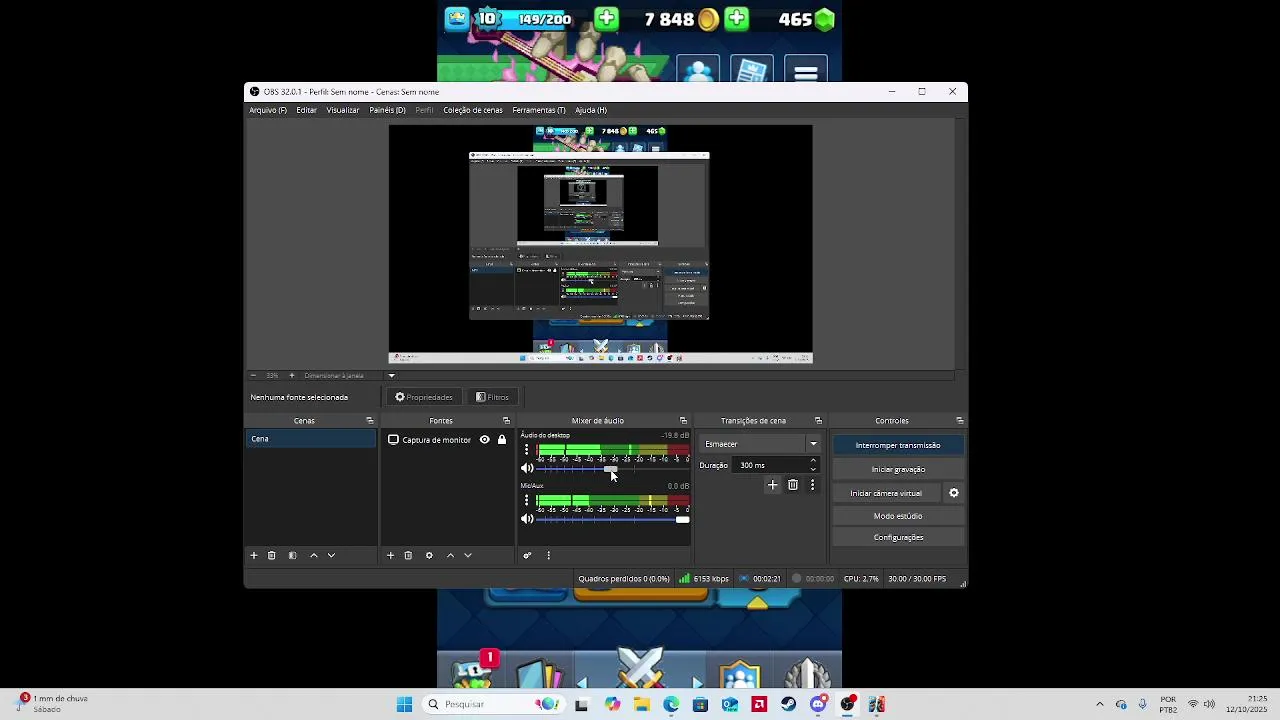Screen dimensions: 1280x720
Task: Open the Propriedades button in source toolbar
Action: pyautogui.click(x=424, y=397)
